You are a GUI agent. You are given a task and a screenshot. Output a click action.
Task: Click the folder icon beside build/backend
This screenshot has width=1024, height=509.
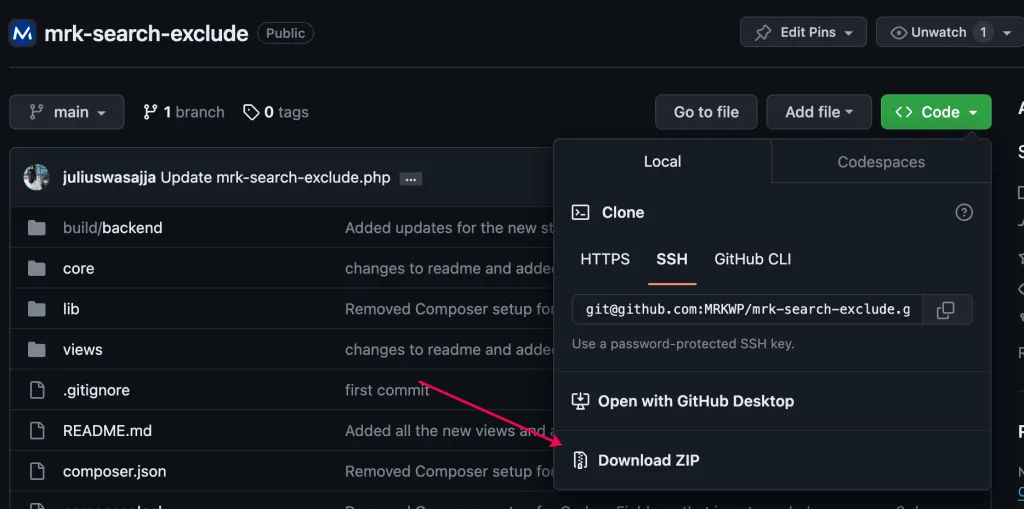click(x=37, y=227)
